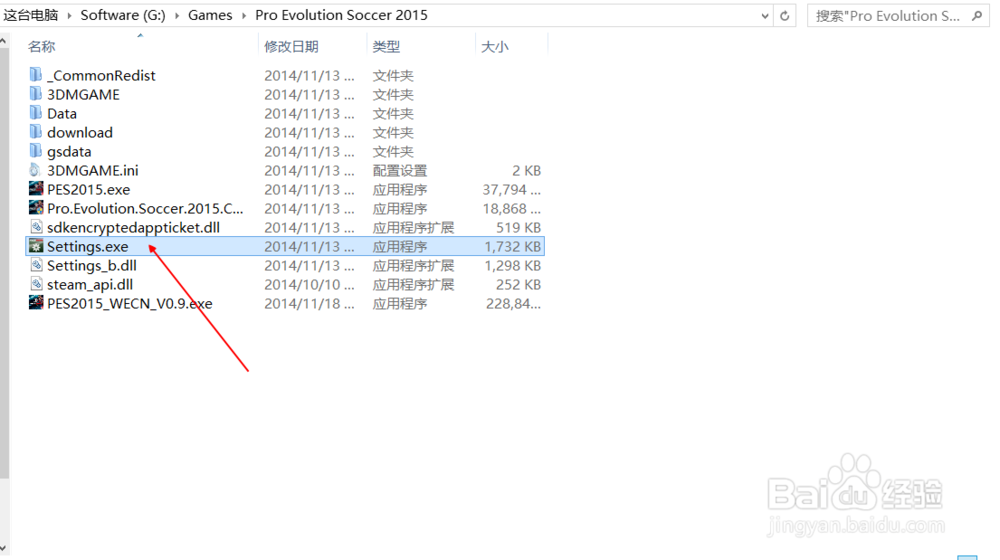Image resolution: width=1000 pixels, height=560 pixels.
Task: Expand the chevron after Software (G:) in path
Action: 177,15
